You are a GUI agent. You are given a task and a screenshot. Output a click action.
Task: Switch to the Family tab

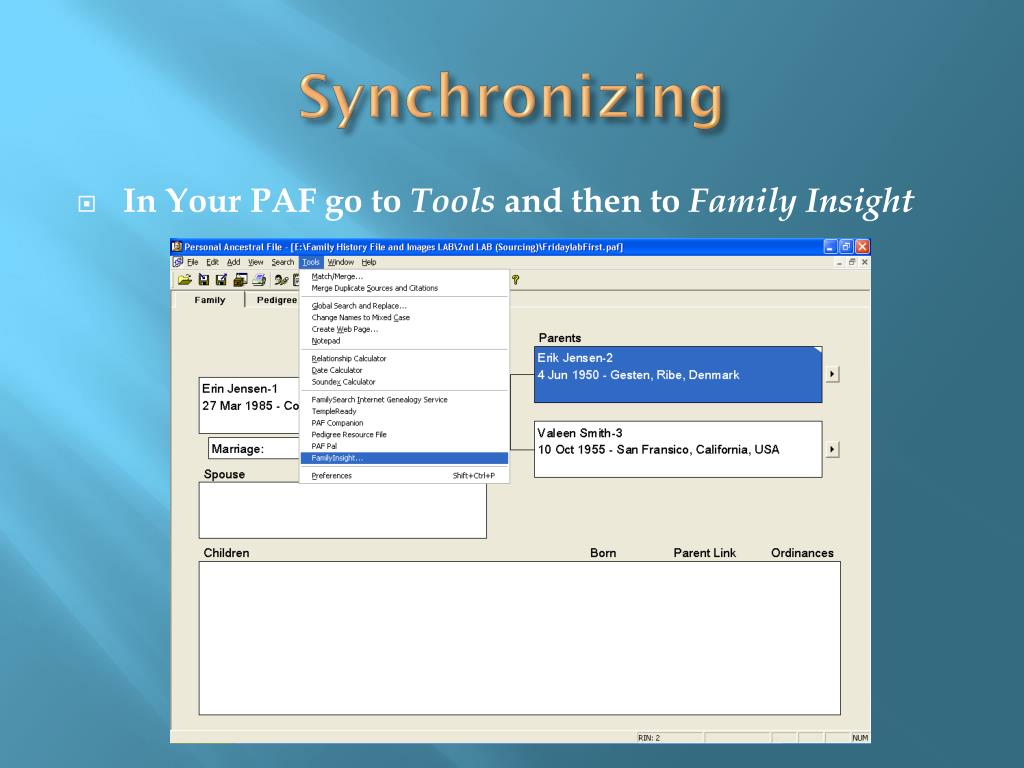(x=210, y=300)
